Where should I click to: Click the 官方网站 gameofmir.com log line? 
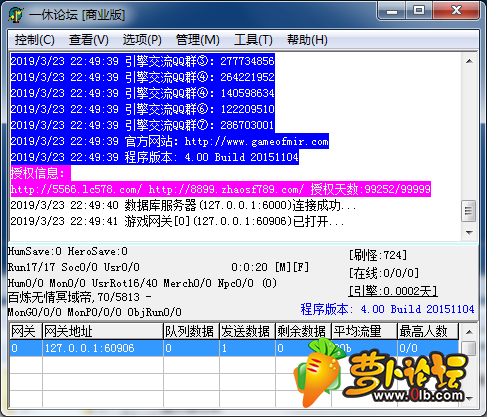170,141
